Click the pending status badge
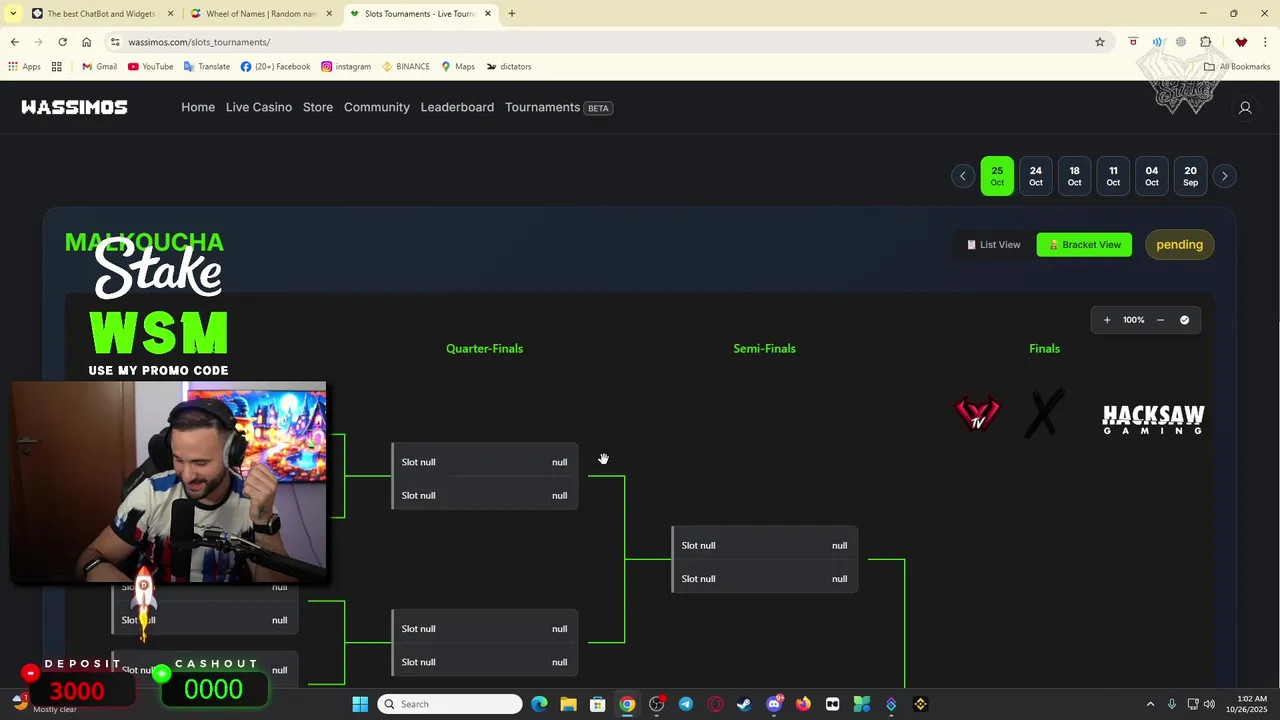Screen dimensions: 1280x720 click(x=1179, y=245)
